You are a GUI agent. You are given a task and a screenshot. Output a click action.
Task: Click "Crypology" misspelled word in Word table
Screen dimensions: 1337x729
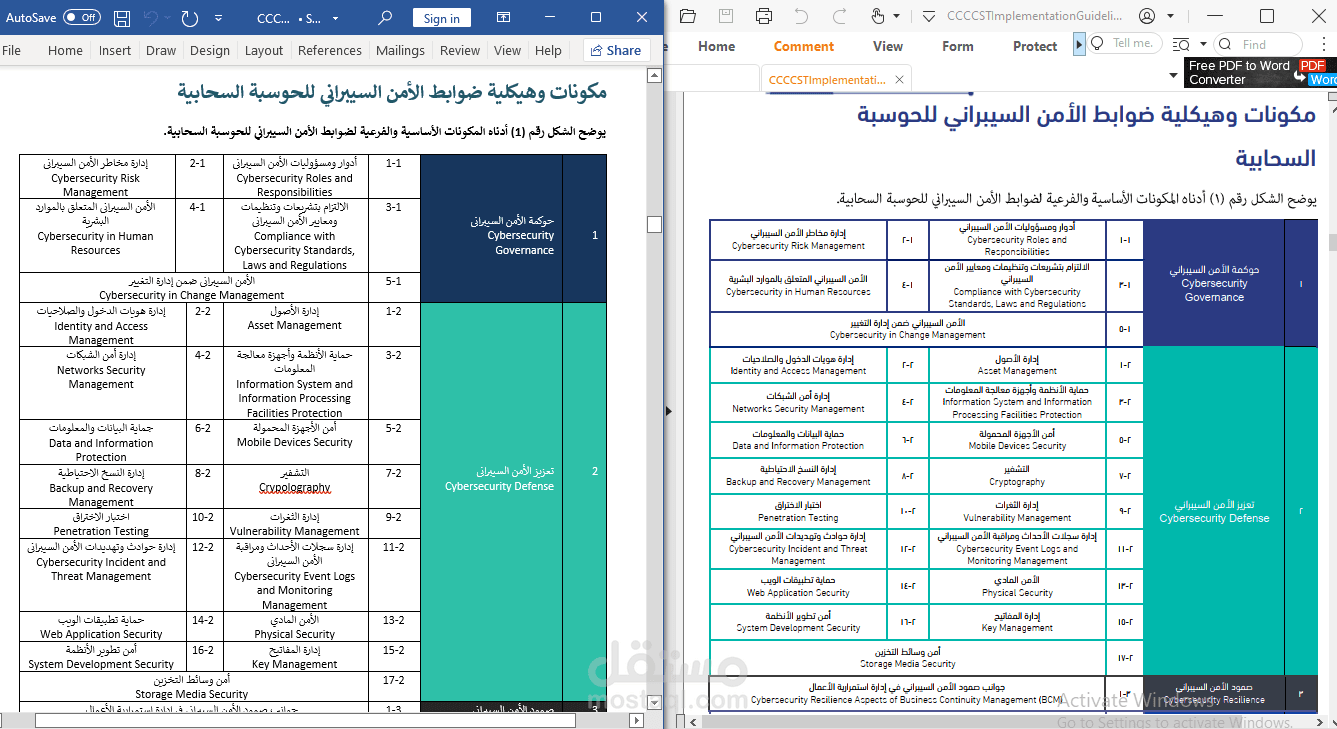point(295,488)
